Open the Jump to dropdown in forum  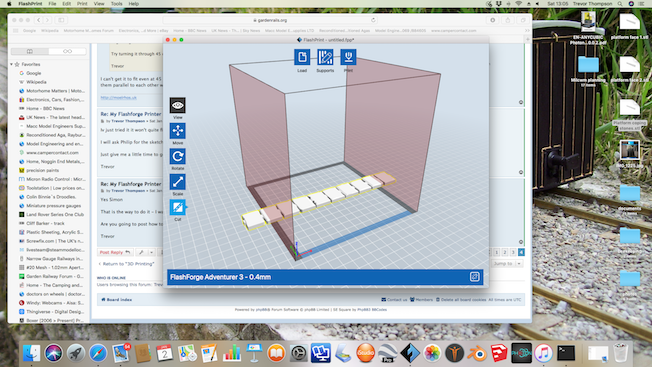[507, 264]
